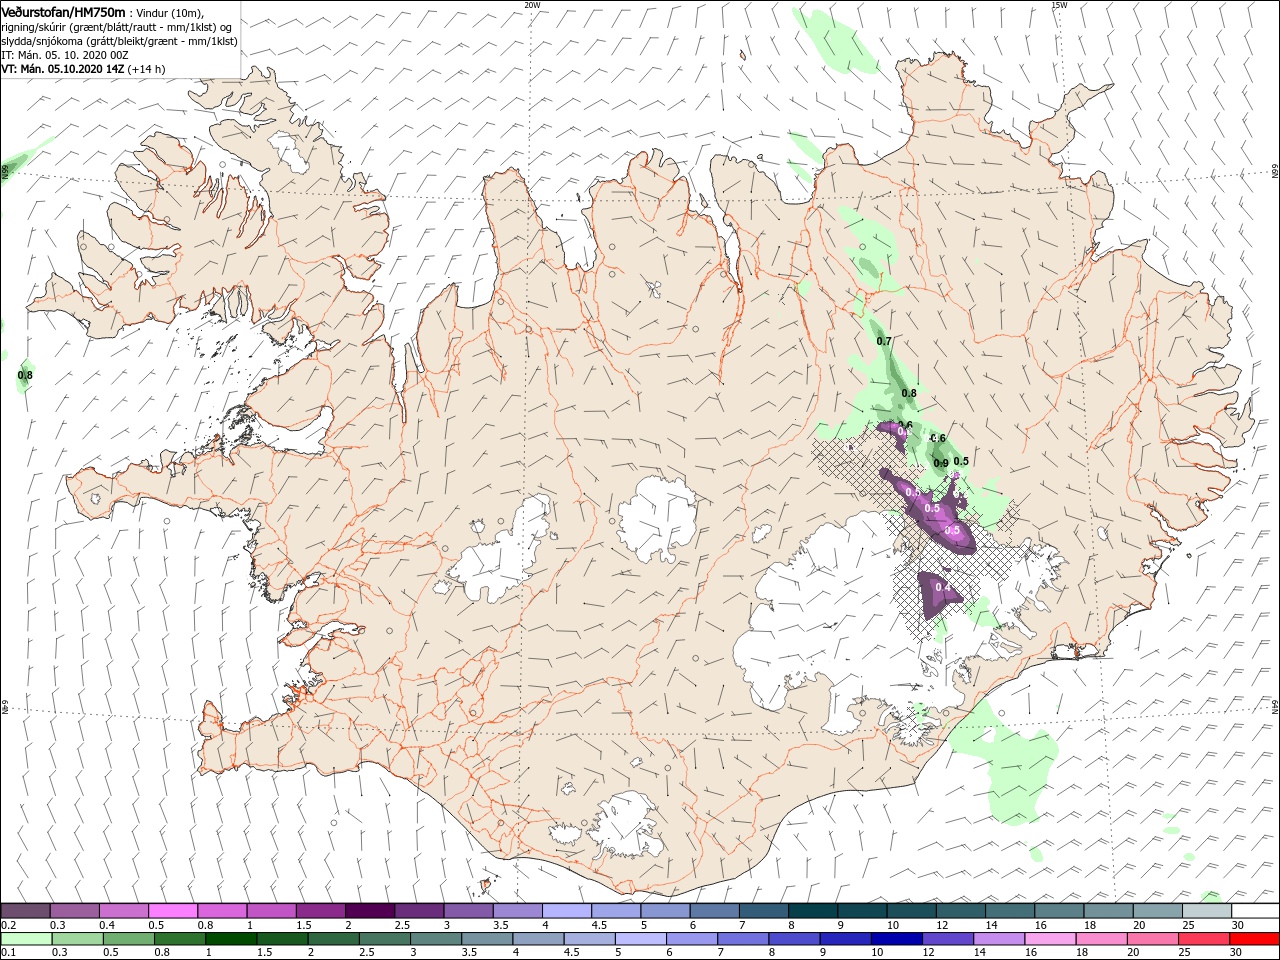Click the white 0.4 snow value over the glacier
This screenshot has width=1280, height=960.
pyautogui.click(x=941, y=587)
